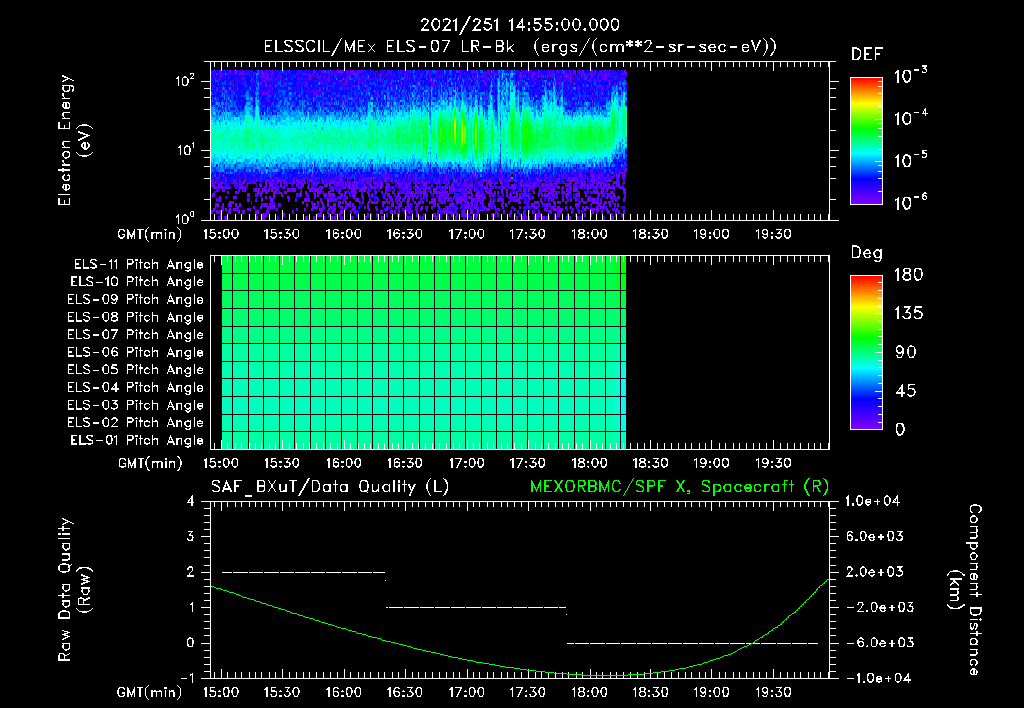The image size is (1024, 708).
Task: Click the DEF color scale bar
Action: coord(866,140)
